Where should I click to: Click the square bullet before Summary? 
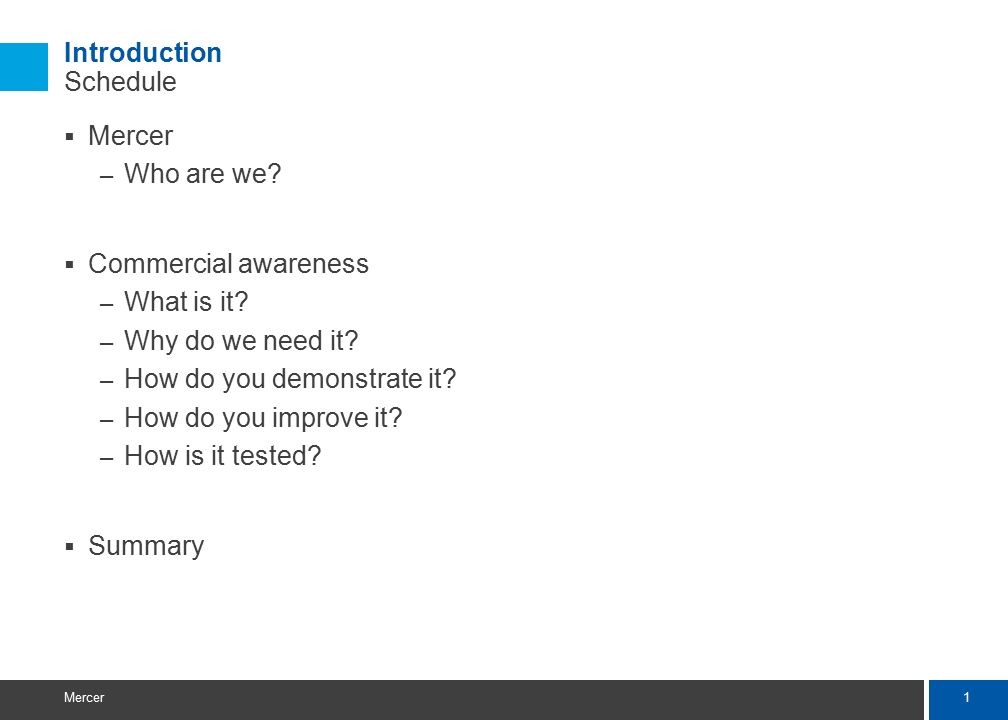[x=70, y=546]
